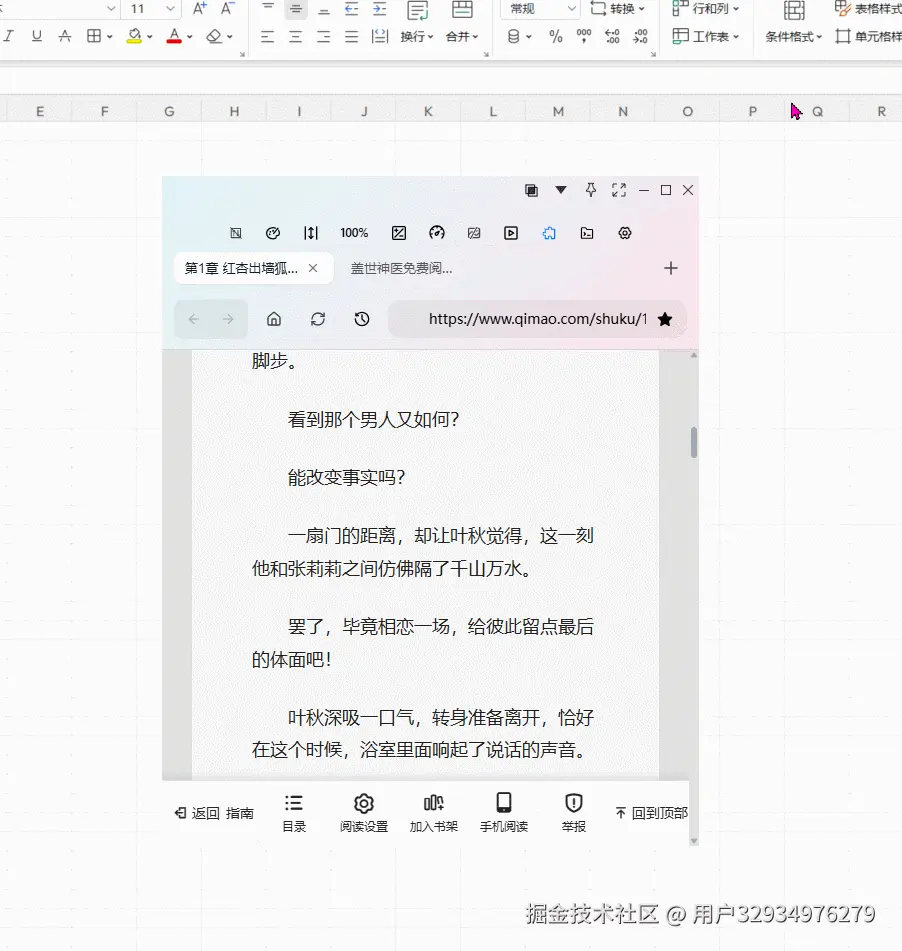Open browsing history clock icon
Image resolution: width=902 pixels, height=951 pixels.
click(x=362, y=319)
